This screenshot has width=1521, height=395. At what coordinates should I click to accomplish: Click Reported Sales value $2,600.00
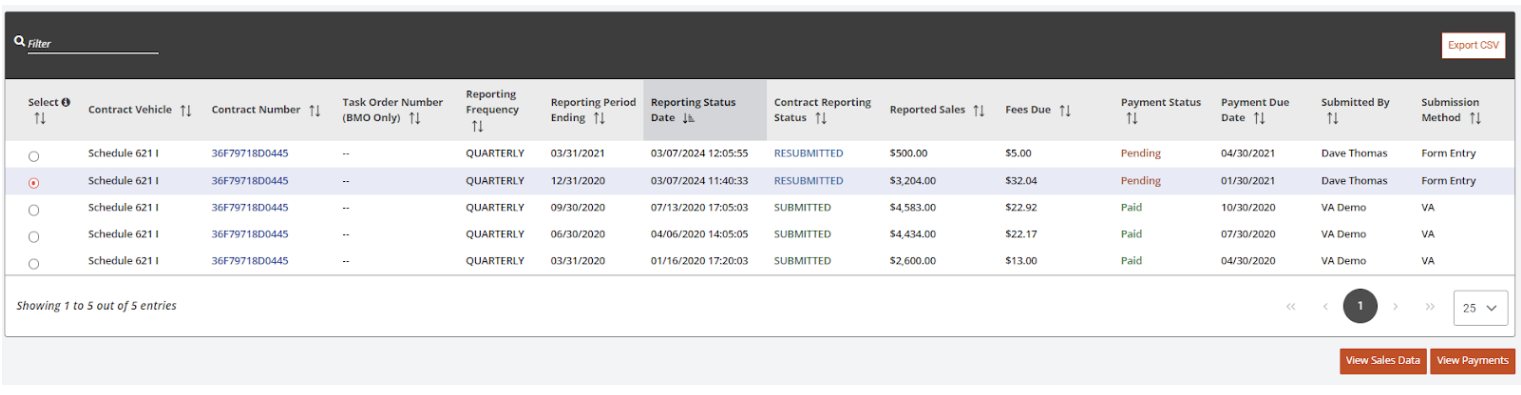tap(913, 261)
